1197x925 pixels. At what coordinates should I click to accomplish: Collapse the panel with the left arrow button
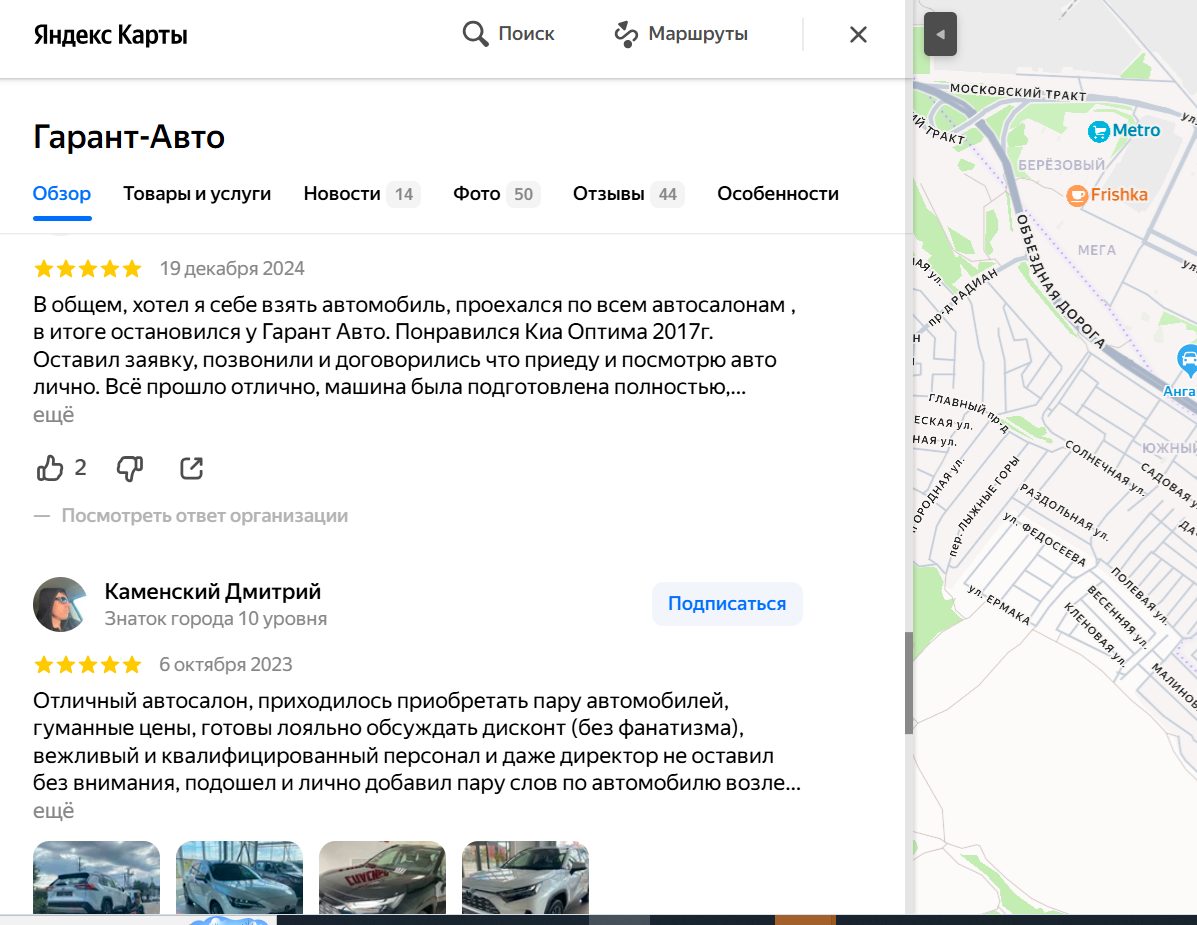pyautogui.click(x=939, y=33)
